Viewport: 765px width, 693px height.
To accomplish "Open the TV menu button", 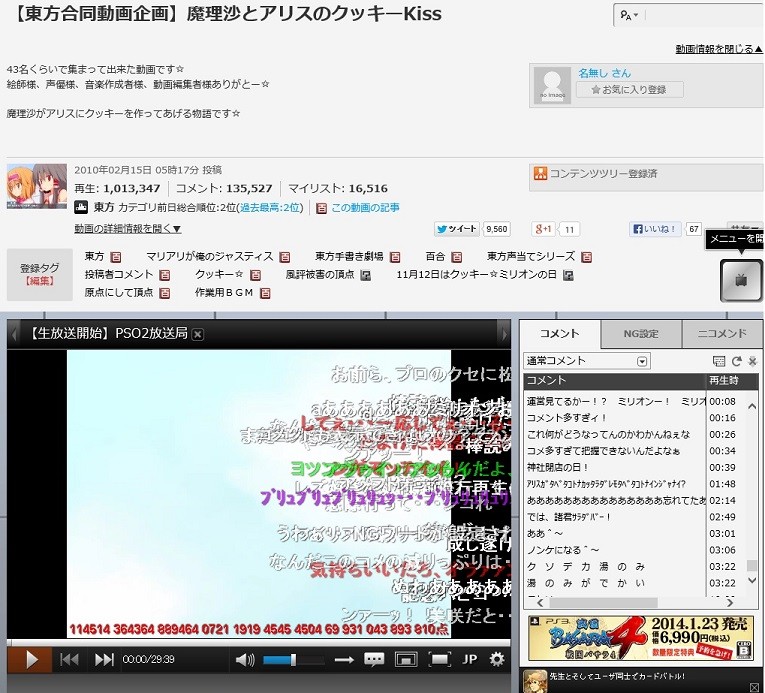I will pyautogui.click(x=741, y=281).
